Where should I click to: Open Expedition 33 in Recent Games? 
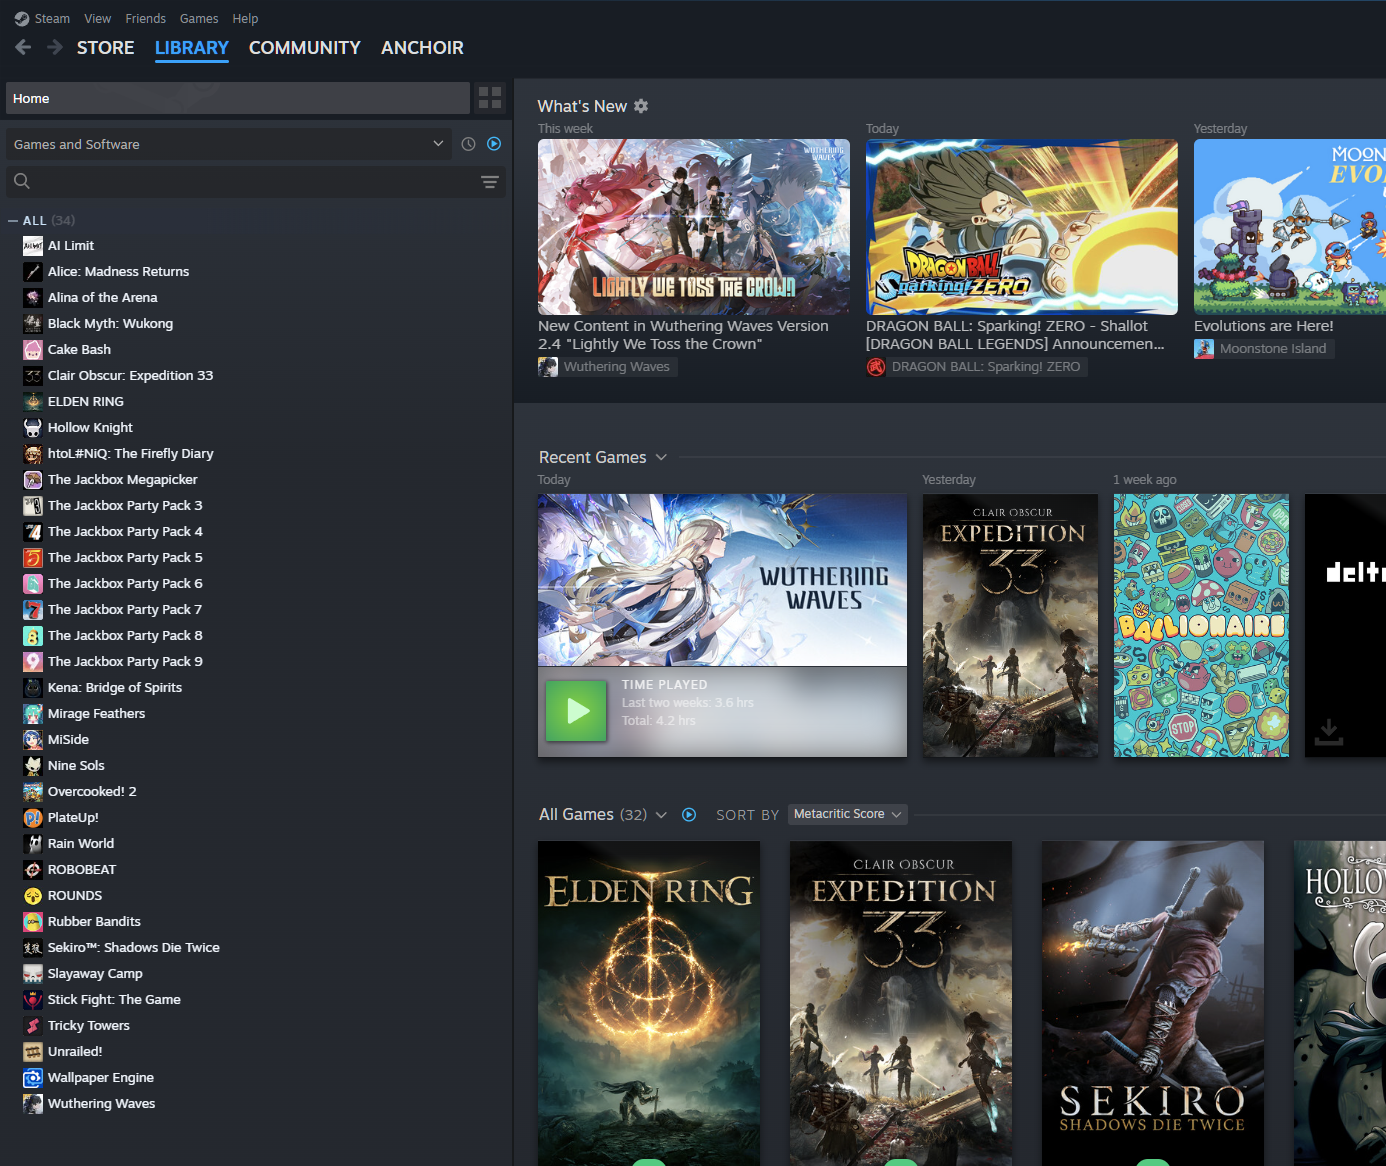[1010, 625]
